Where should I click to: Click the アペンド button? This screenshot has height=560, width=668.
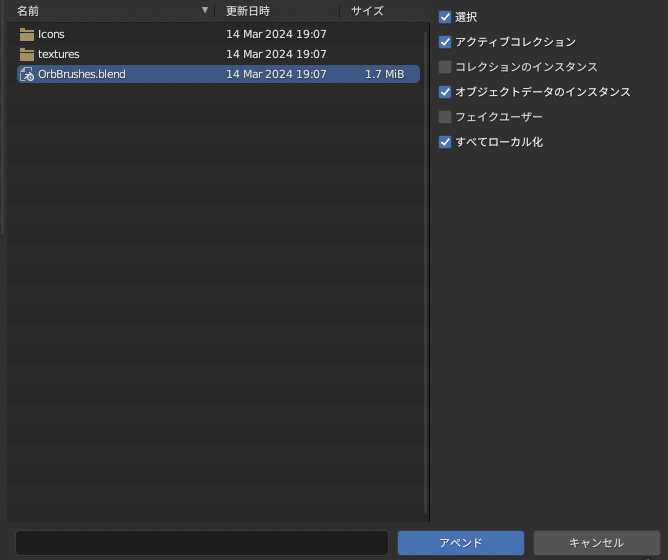click(461, 543)
